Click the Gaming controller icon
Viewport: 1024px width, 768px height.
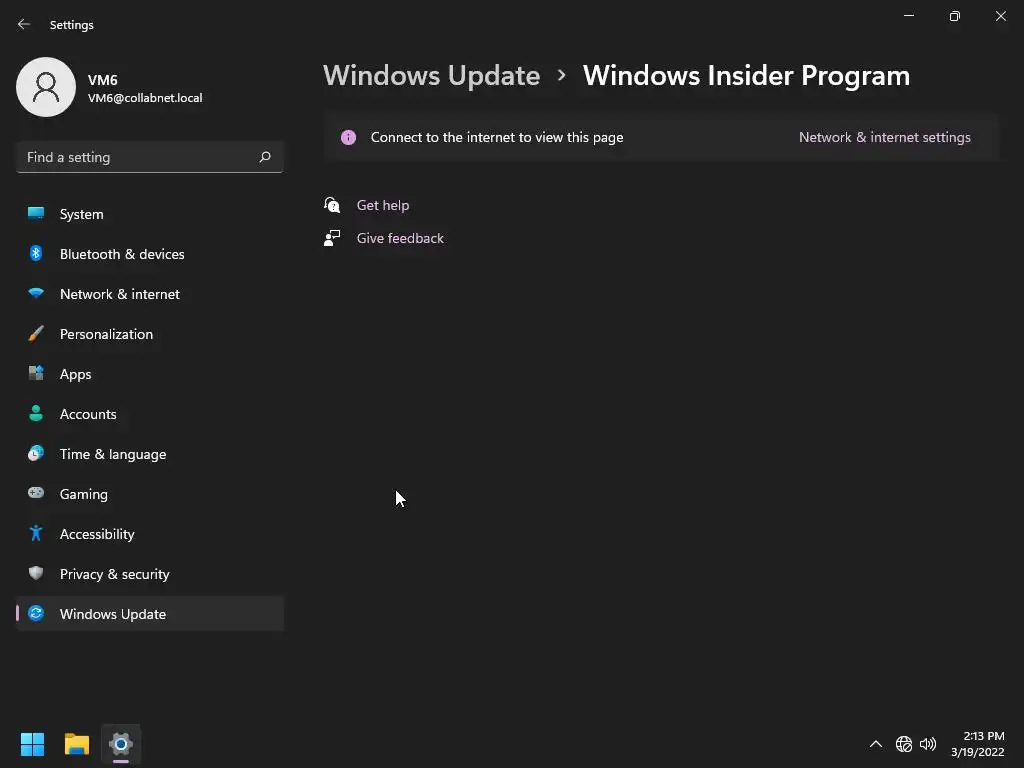(36, 493)
